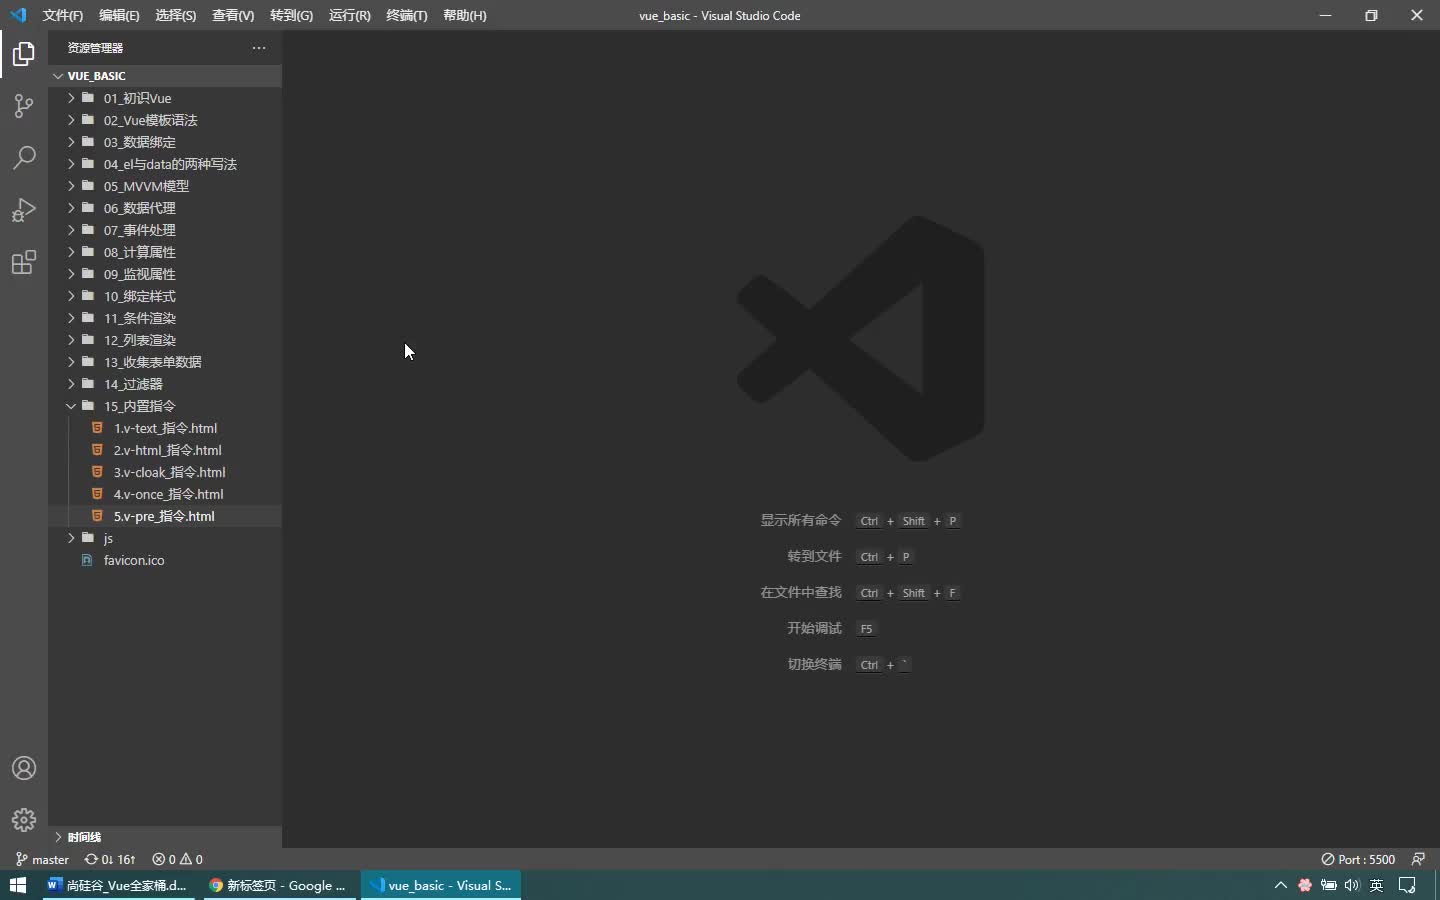Switch to Google Chrome taskbar item
The image size is (1440, 900).
click(280, 885)
